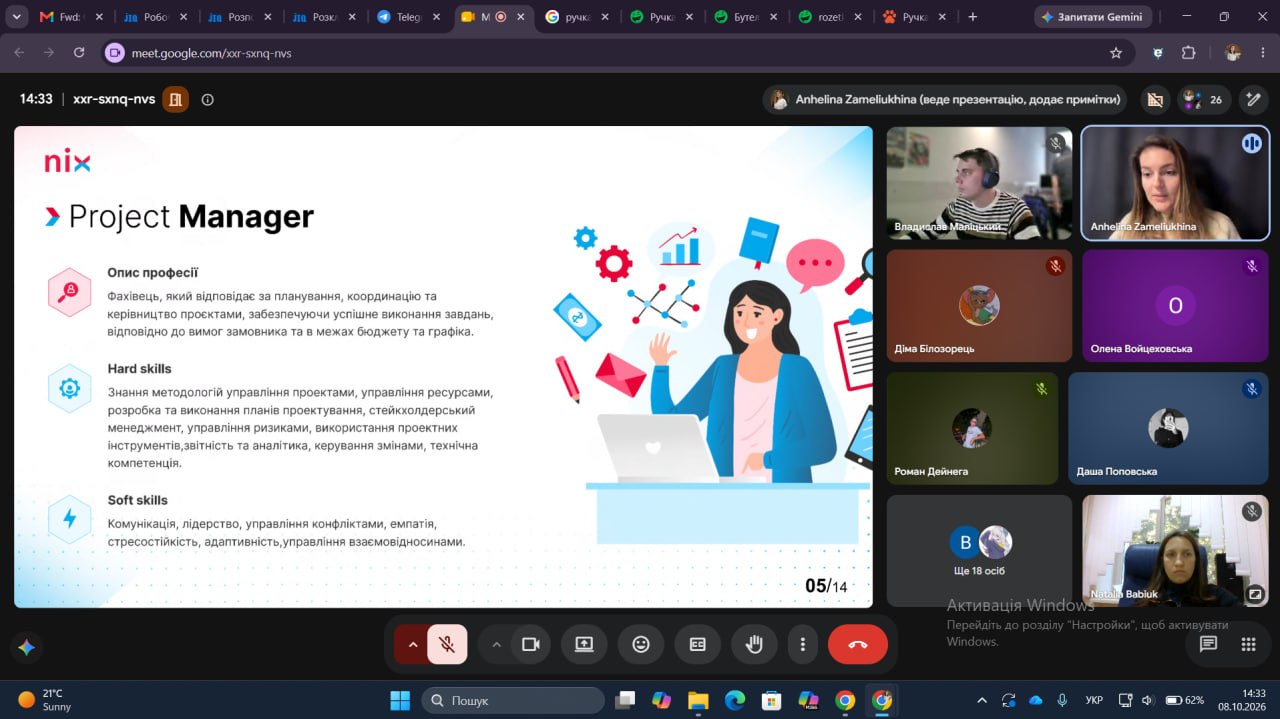Click the 'Запитати Gemini' button
Image resolution: width=1280 pixels, height=719 pixels.
(x=1093, y=17)
